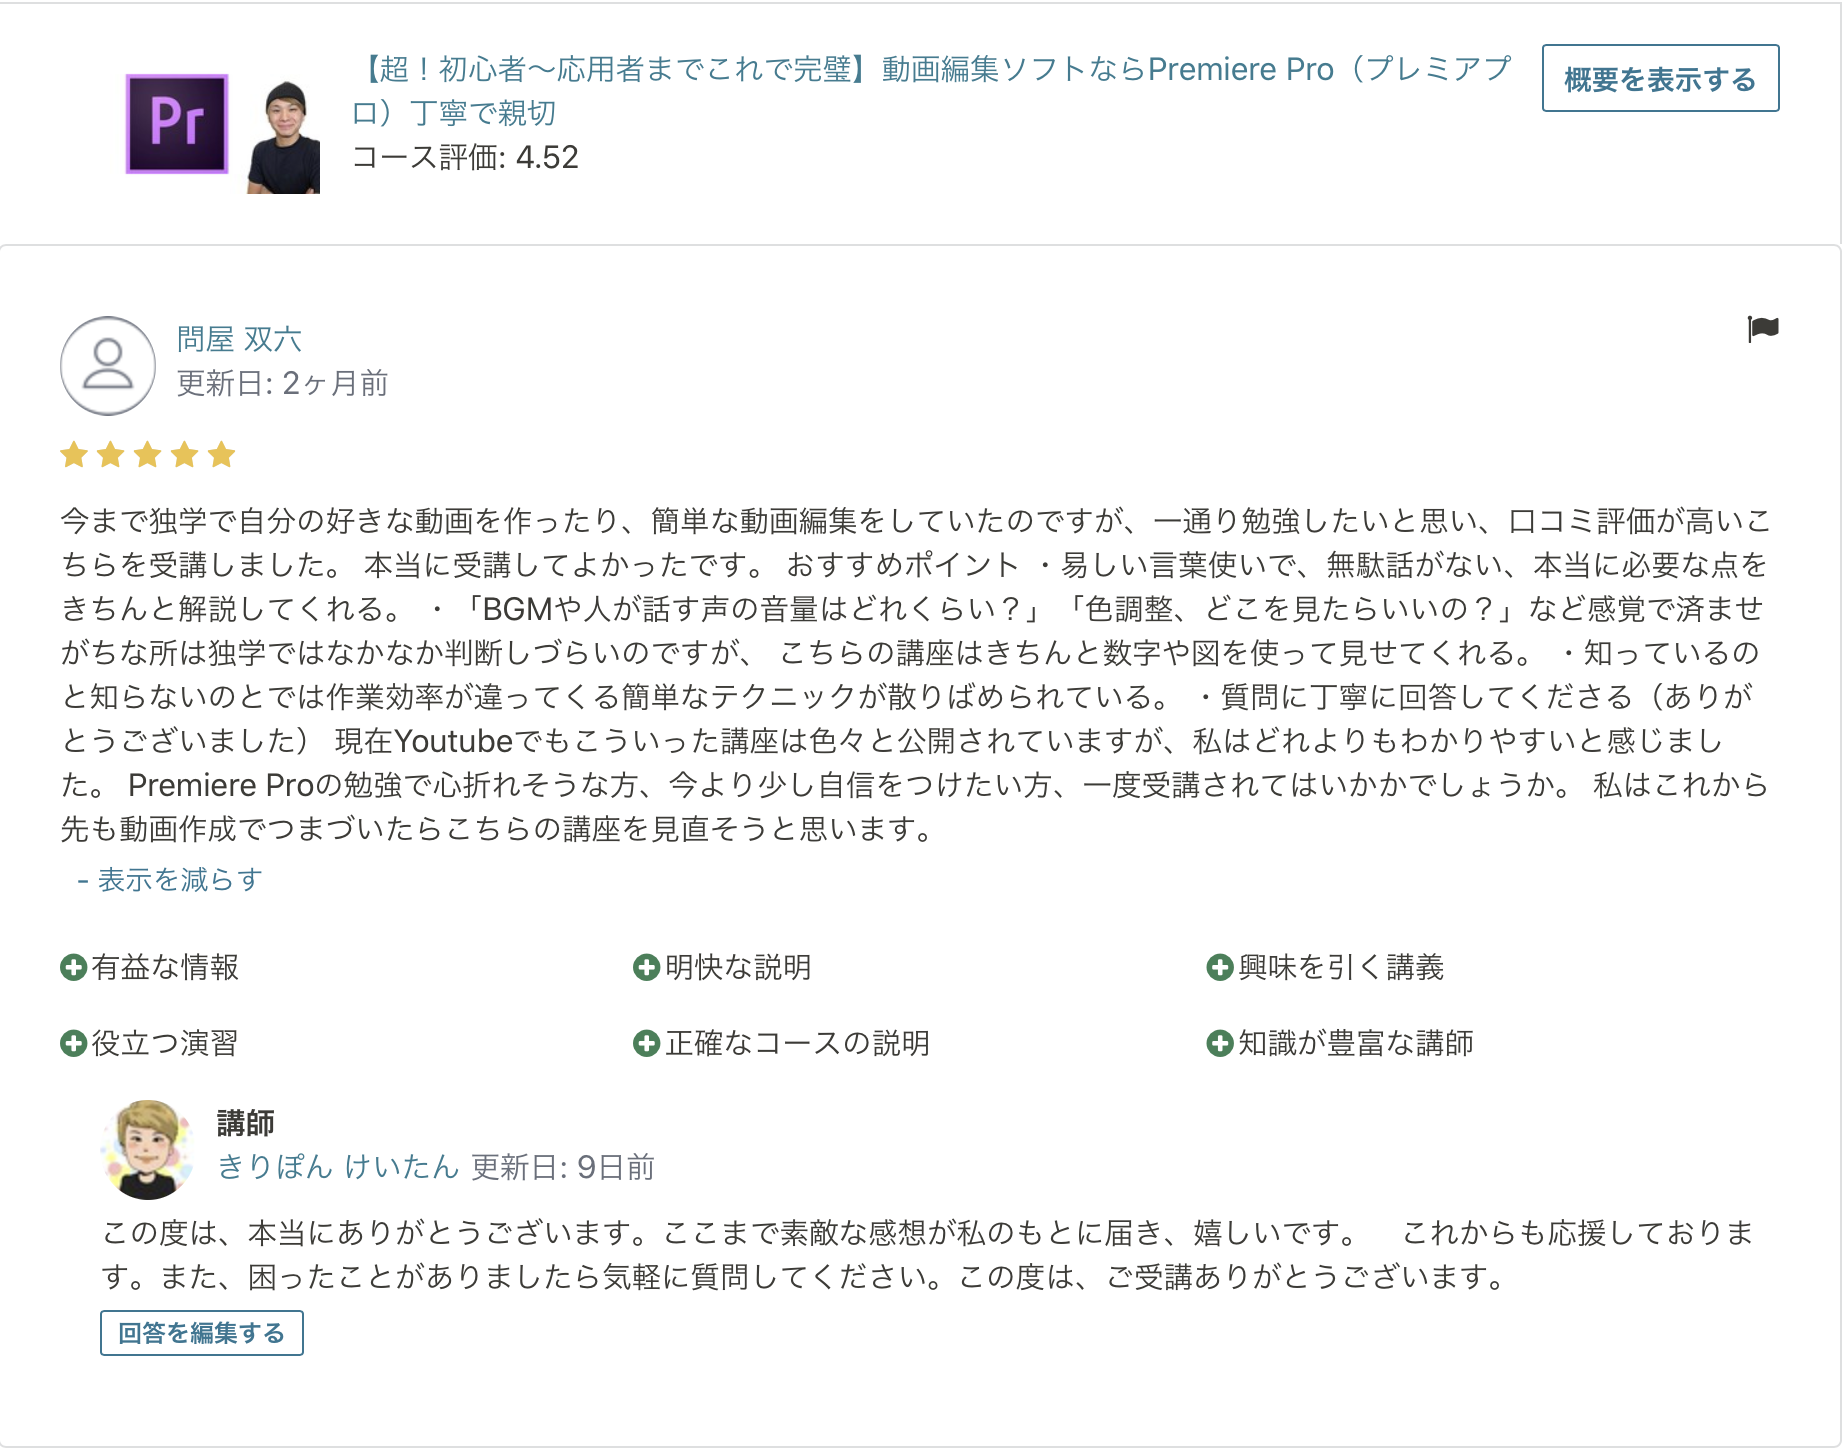This screenshot has width=1842, height=1448.
Task: Click the plus icon beside 有益な情報
Action: 73,967
